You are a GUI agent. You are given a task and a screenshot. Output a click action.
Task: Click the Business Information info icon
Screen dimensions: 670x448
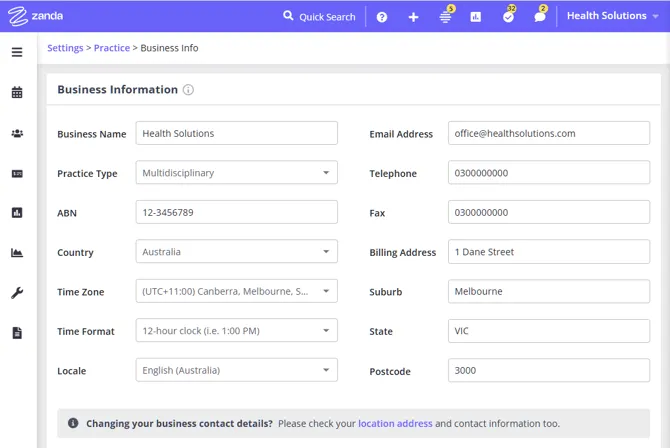coord(188,90)
